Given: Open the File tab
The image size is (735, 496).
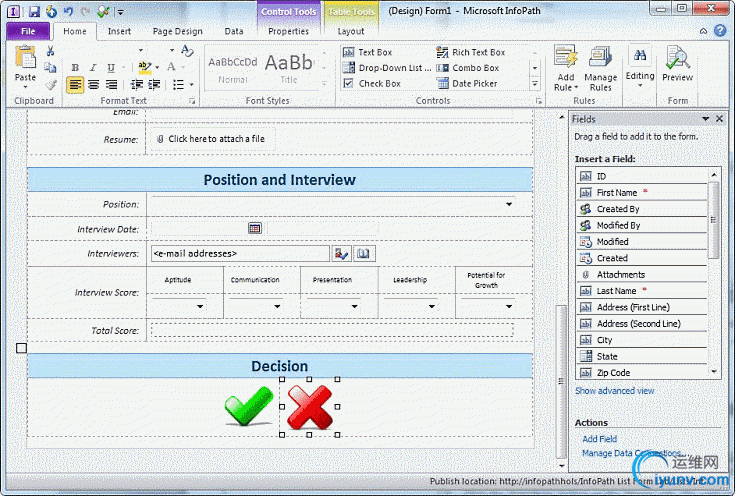Looking at the screenshot, I should [x=28, y=31].
